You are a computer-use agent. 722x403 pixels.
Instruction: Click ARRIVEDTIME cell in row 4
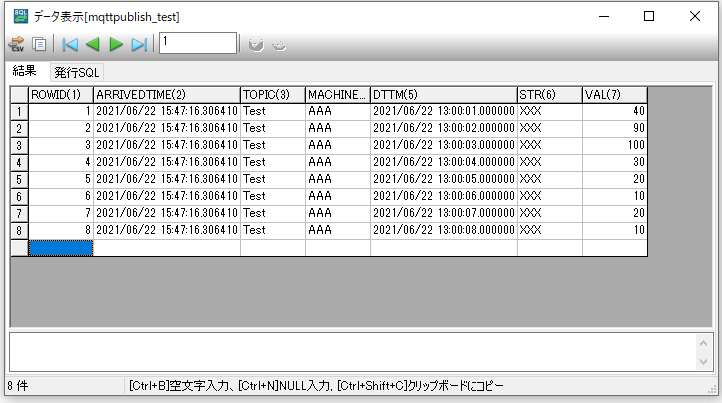tap(167, 163)
